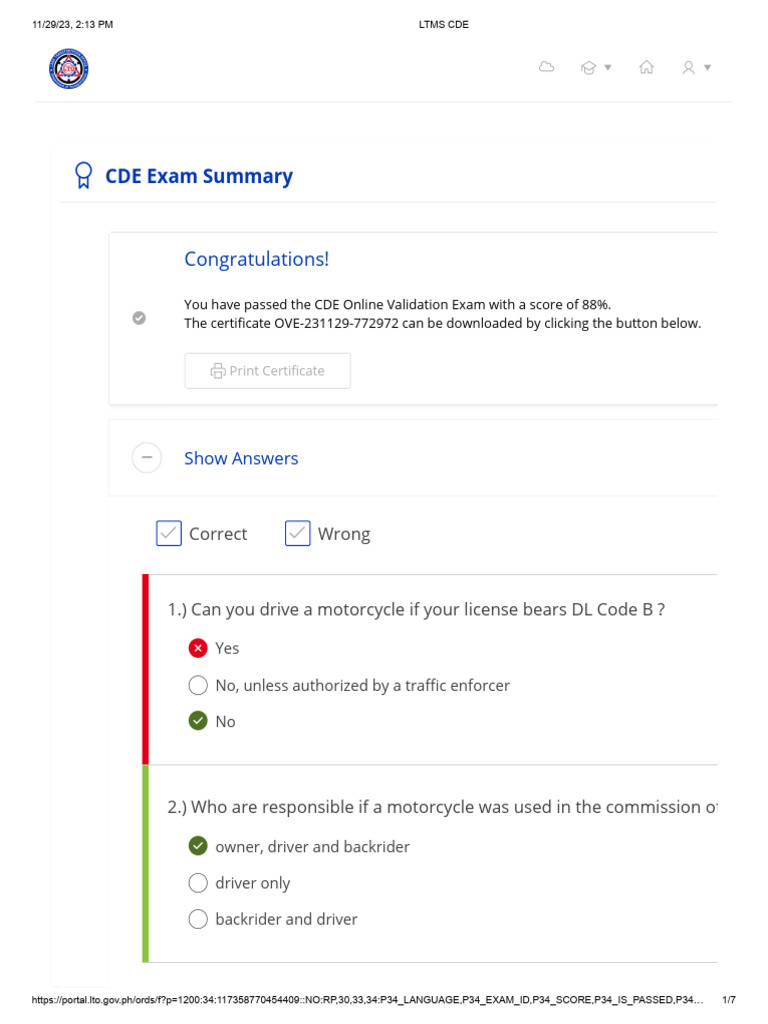
Task: Click the CDE Exam Summary title
Action: pos(199,176)
